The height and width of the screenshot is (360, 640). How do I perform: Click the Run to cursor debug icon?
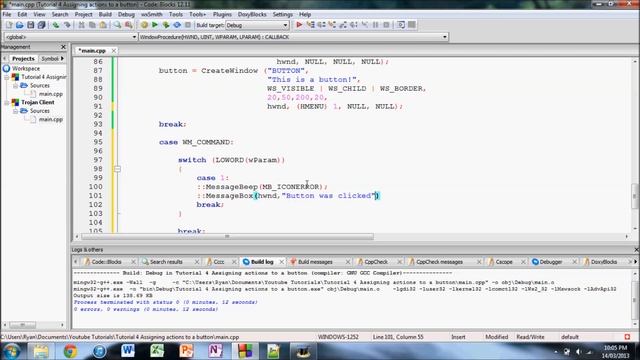click(x=310, y=25)
